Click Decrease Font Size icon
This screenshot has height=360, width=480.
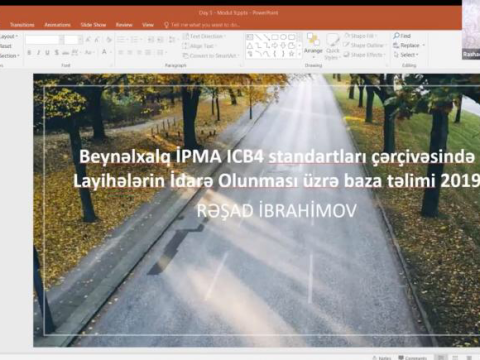click(97, 40)
